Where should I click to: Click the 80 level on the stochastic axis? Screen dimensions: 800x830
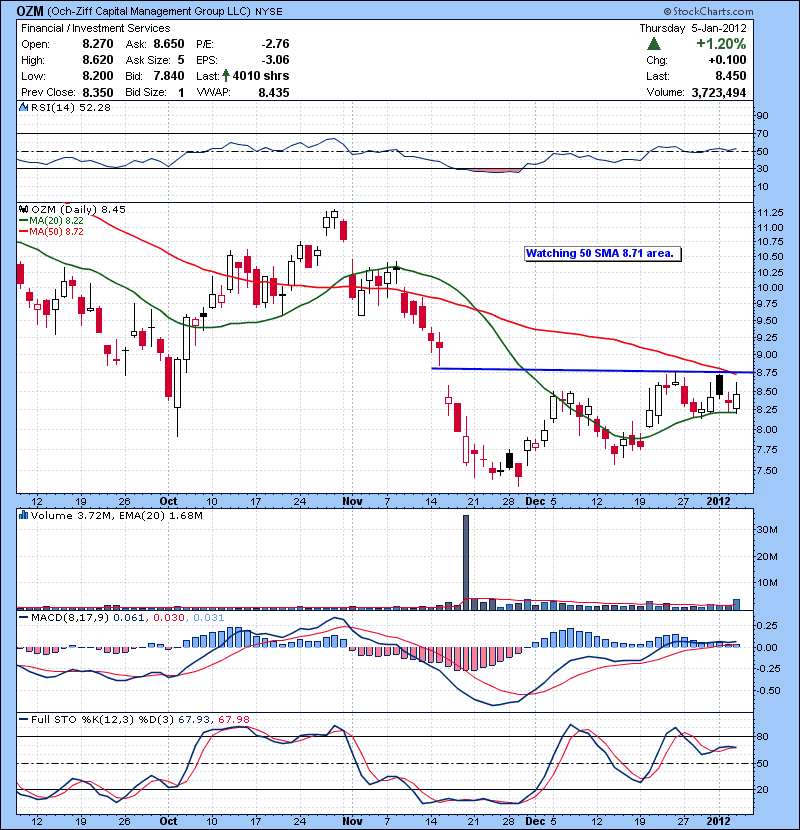pos(763,736)
